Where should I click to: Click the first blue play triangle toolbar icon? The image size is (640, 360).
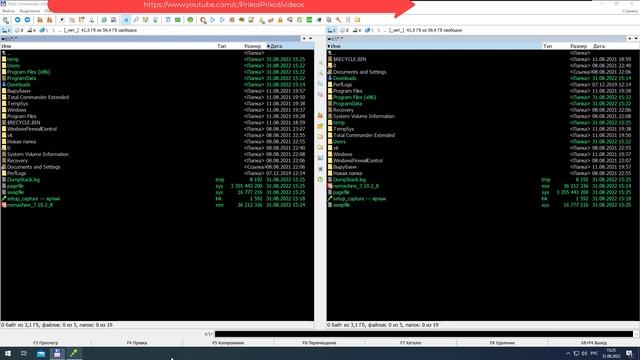pyautogui.click(x=212, y=20)
